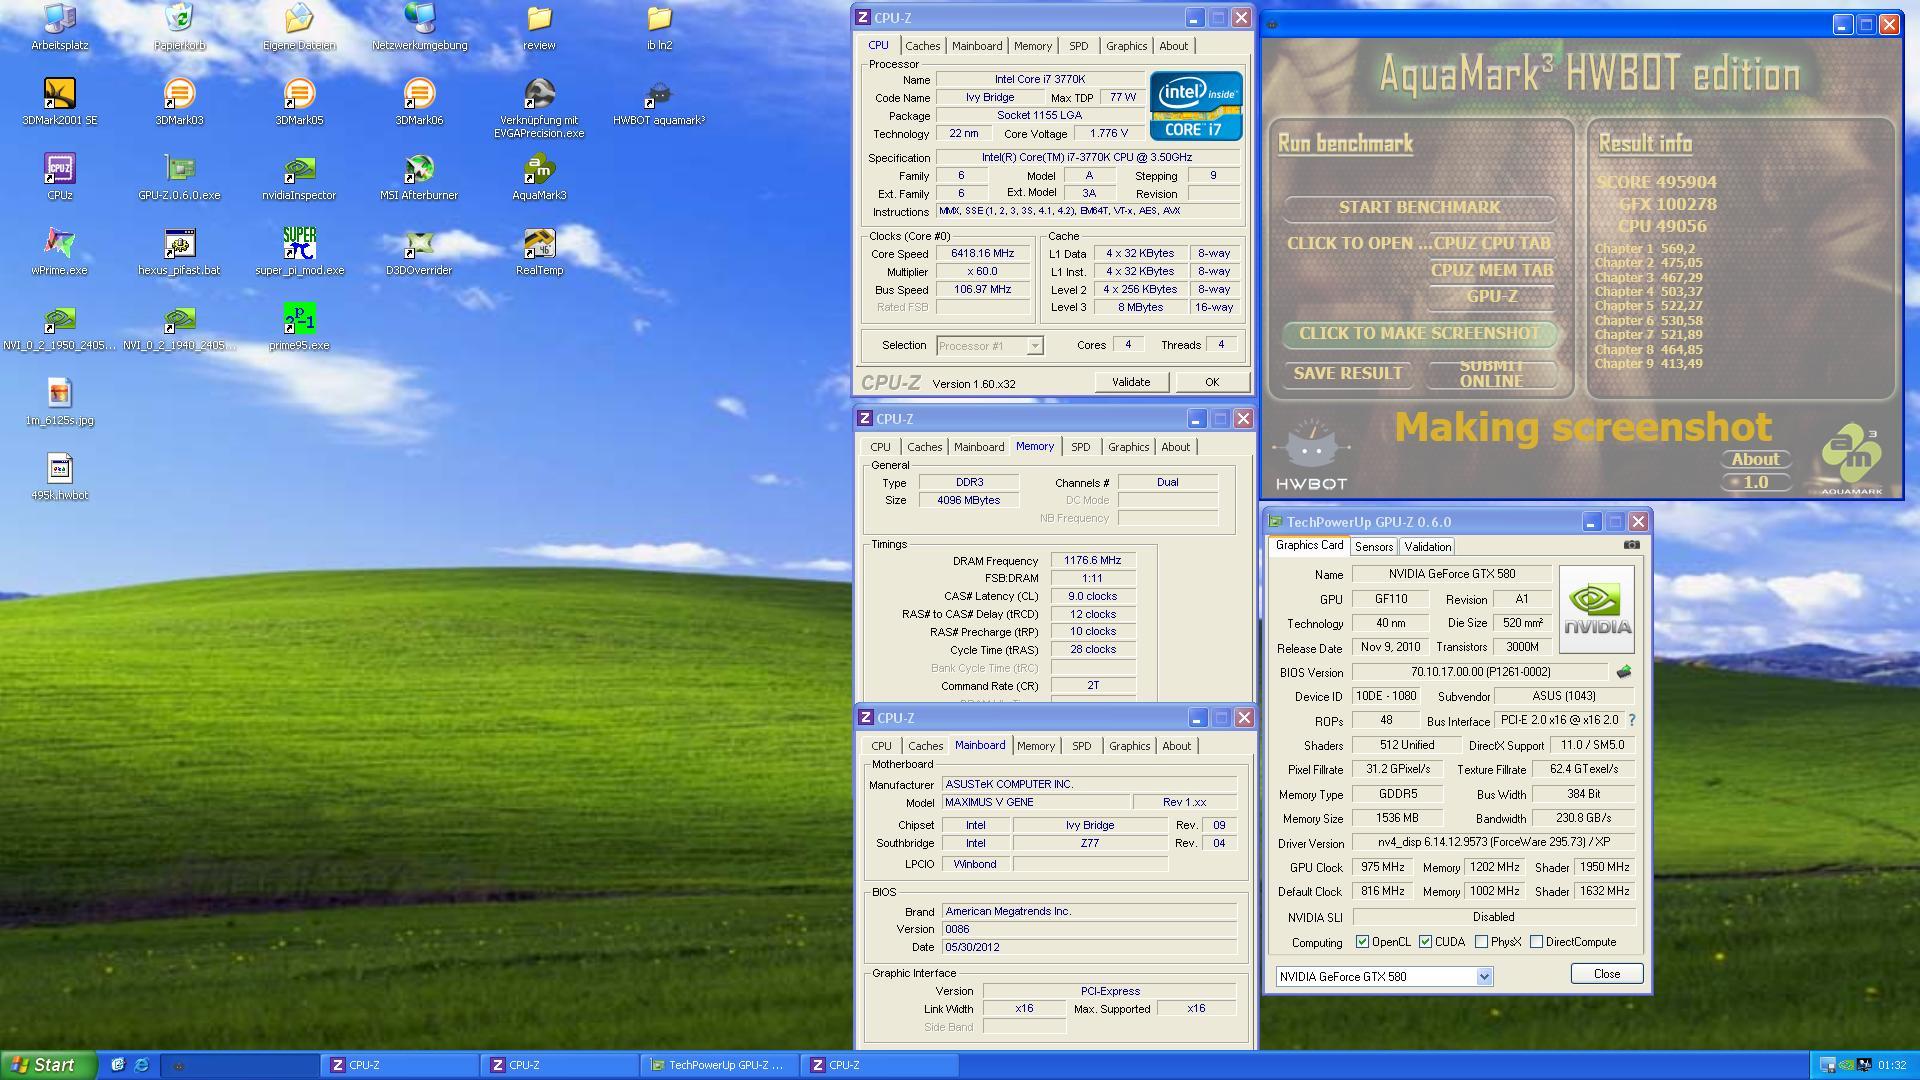This screenshot has height=1080, width=1920.
Task: Open the Arbeitsplatz desktop icon
Action: [x=59, y=25]
